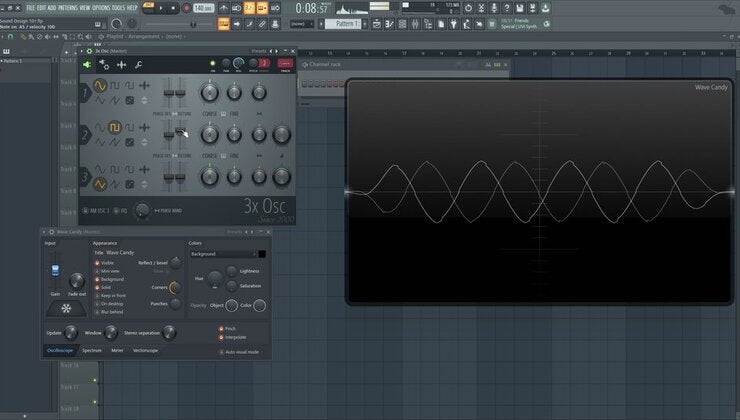Select sine wave shape for oscillator 1
Screen dimensions: 740x420
tap(100, 85)
